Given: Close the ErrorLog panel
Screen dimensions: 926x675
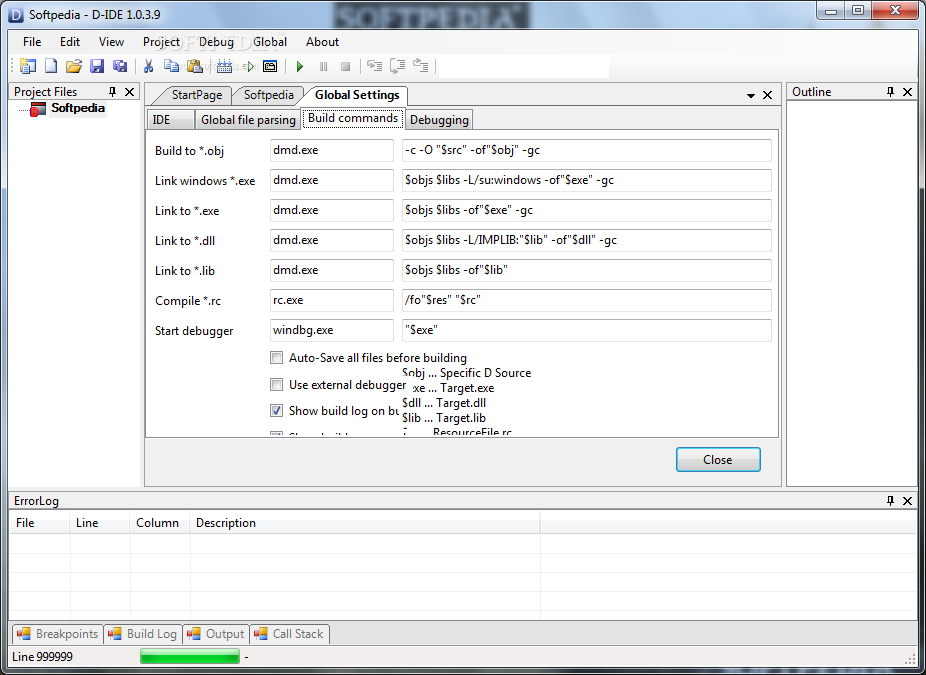Looking at the screenshot, I should [908, 501].
